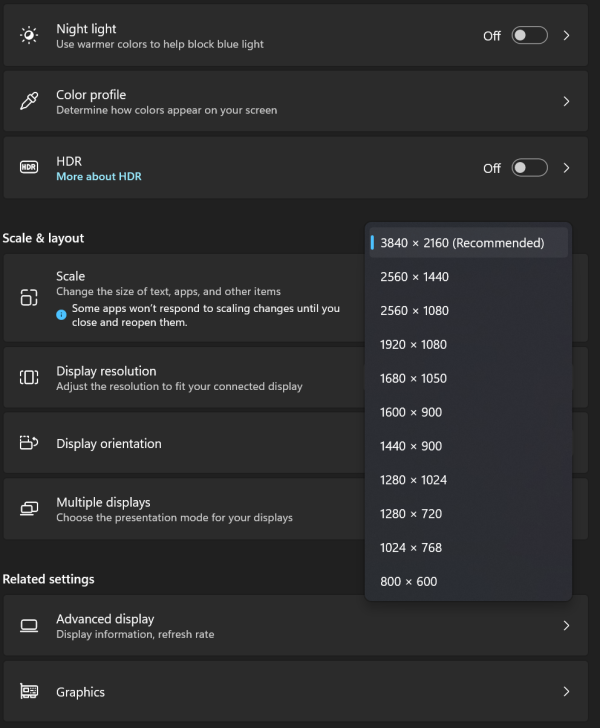Click 'Choose the presentation mode' description

pos(174,517)
